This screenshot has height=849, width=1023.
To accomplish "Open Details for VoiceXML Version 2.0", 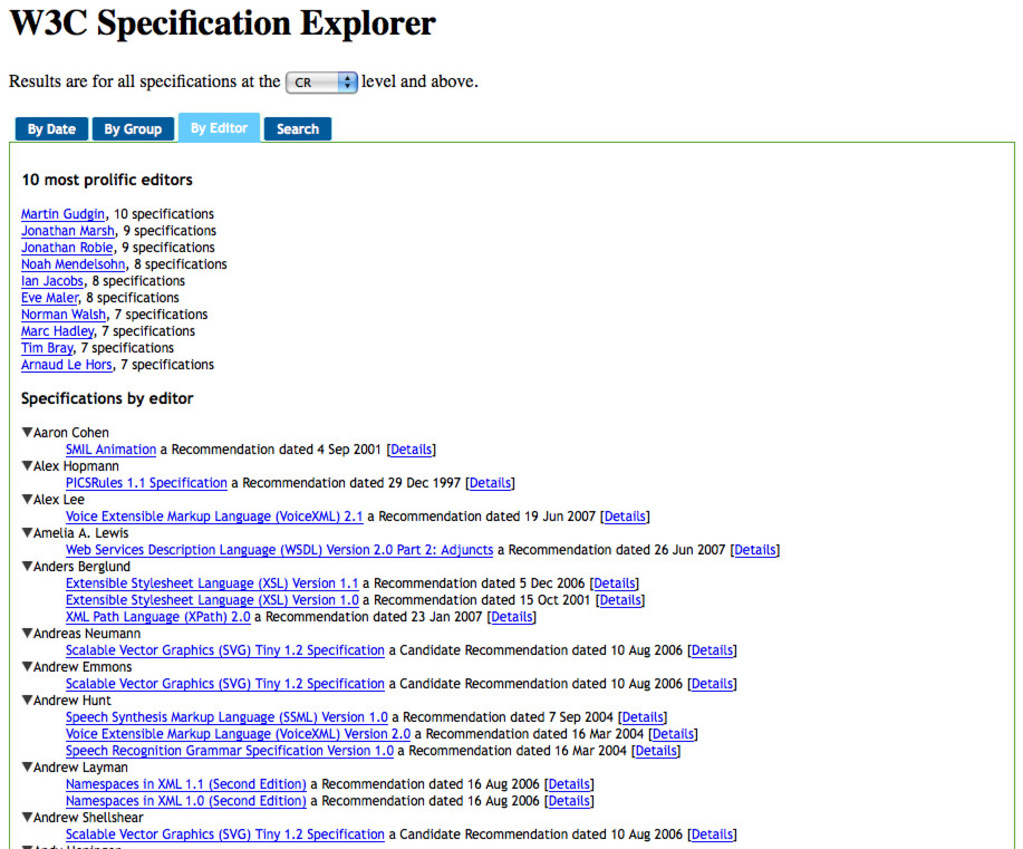I will pos(673,734).
